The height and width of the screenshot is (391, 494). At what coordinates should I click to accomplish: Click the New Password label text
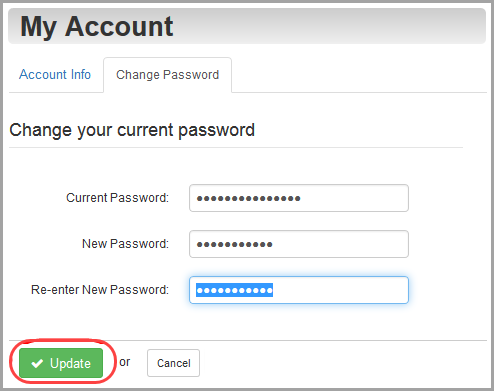tap(125, 244)
